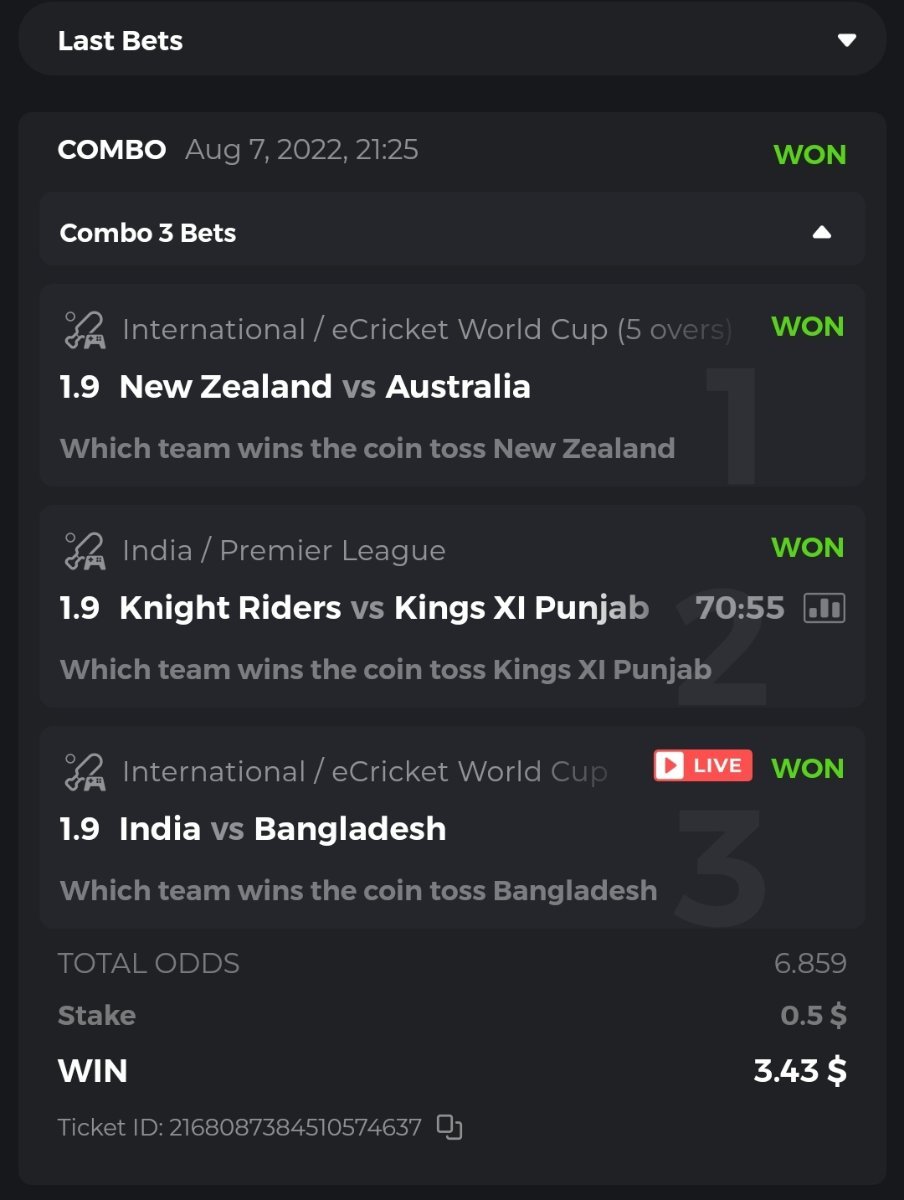Screen dimensions: 904x1200
Task: Click the eCricket icon for India match
Action: click(84, 772)
